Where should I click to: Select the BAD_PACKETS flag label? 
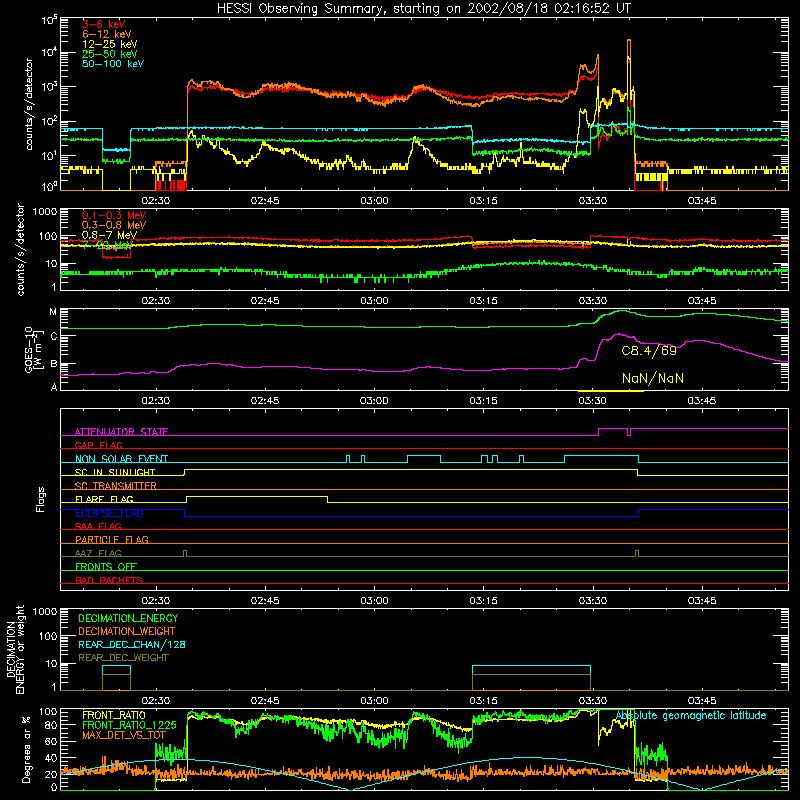tap(109, 580)
